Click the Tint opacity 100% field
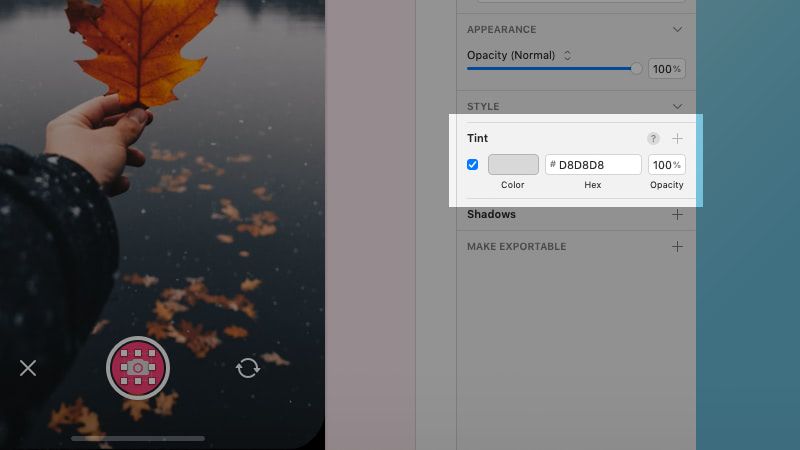The height and width of the screenshot is (450, 800). pyautogui.click(x=667, y=164)
